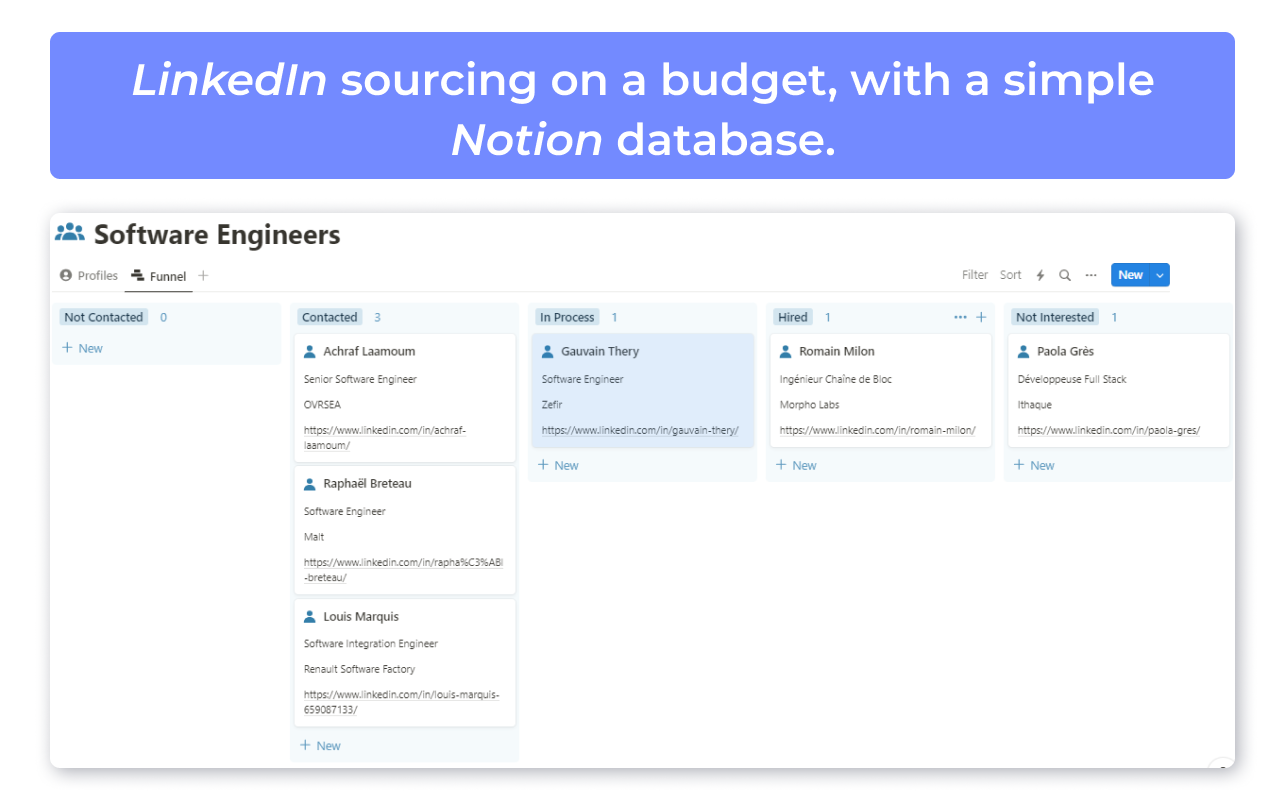Screen dimensions: 1280x800
Task: Click plus icon in Hired column header
Action: 981,317
